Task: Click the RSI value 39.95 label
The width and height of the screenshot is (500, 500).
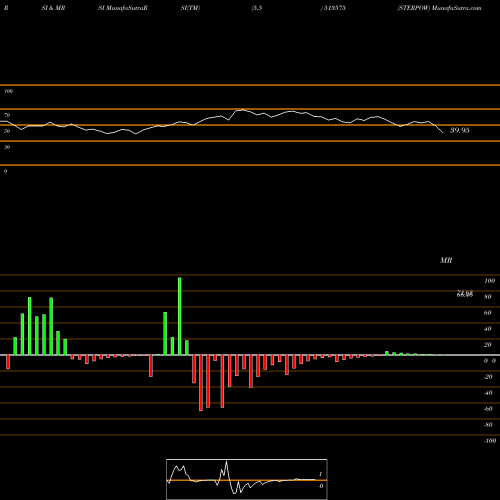Action: (x=460, y=130)
